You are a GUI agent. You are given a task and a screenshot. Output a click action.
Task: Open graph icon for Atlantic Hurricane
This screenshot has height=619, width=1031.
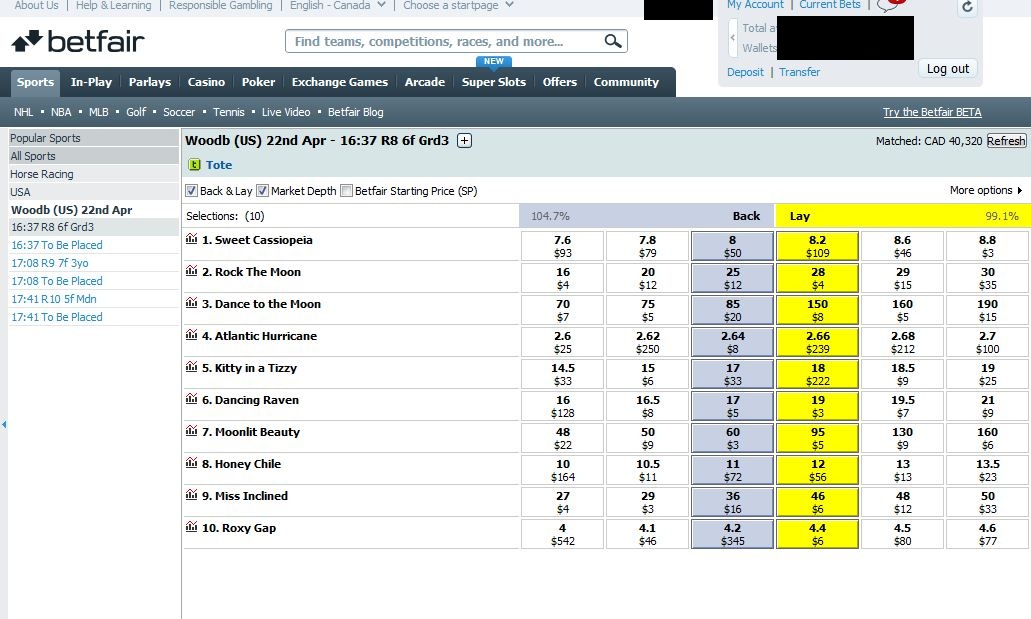(191, 335)
